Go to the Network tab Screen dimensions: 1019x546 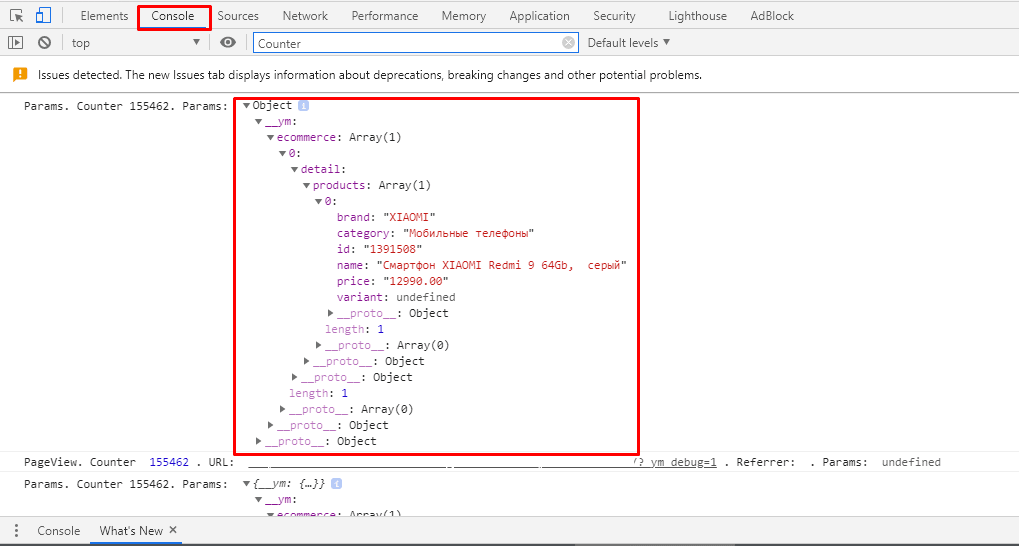305,16
